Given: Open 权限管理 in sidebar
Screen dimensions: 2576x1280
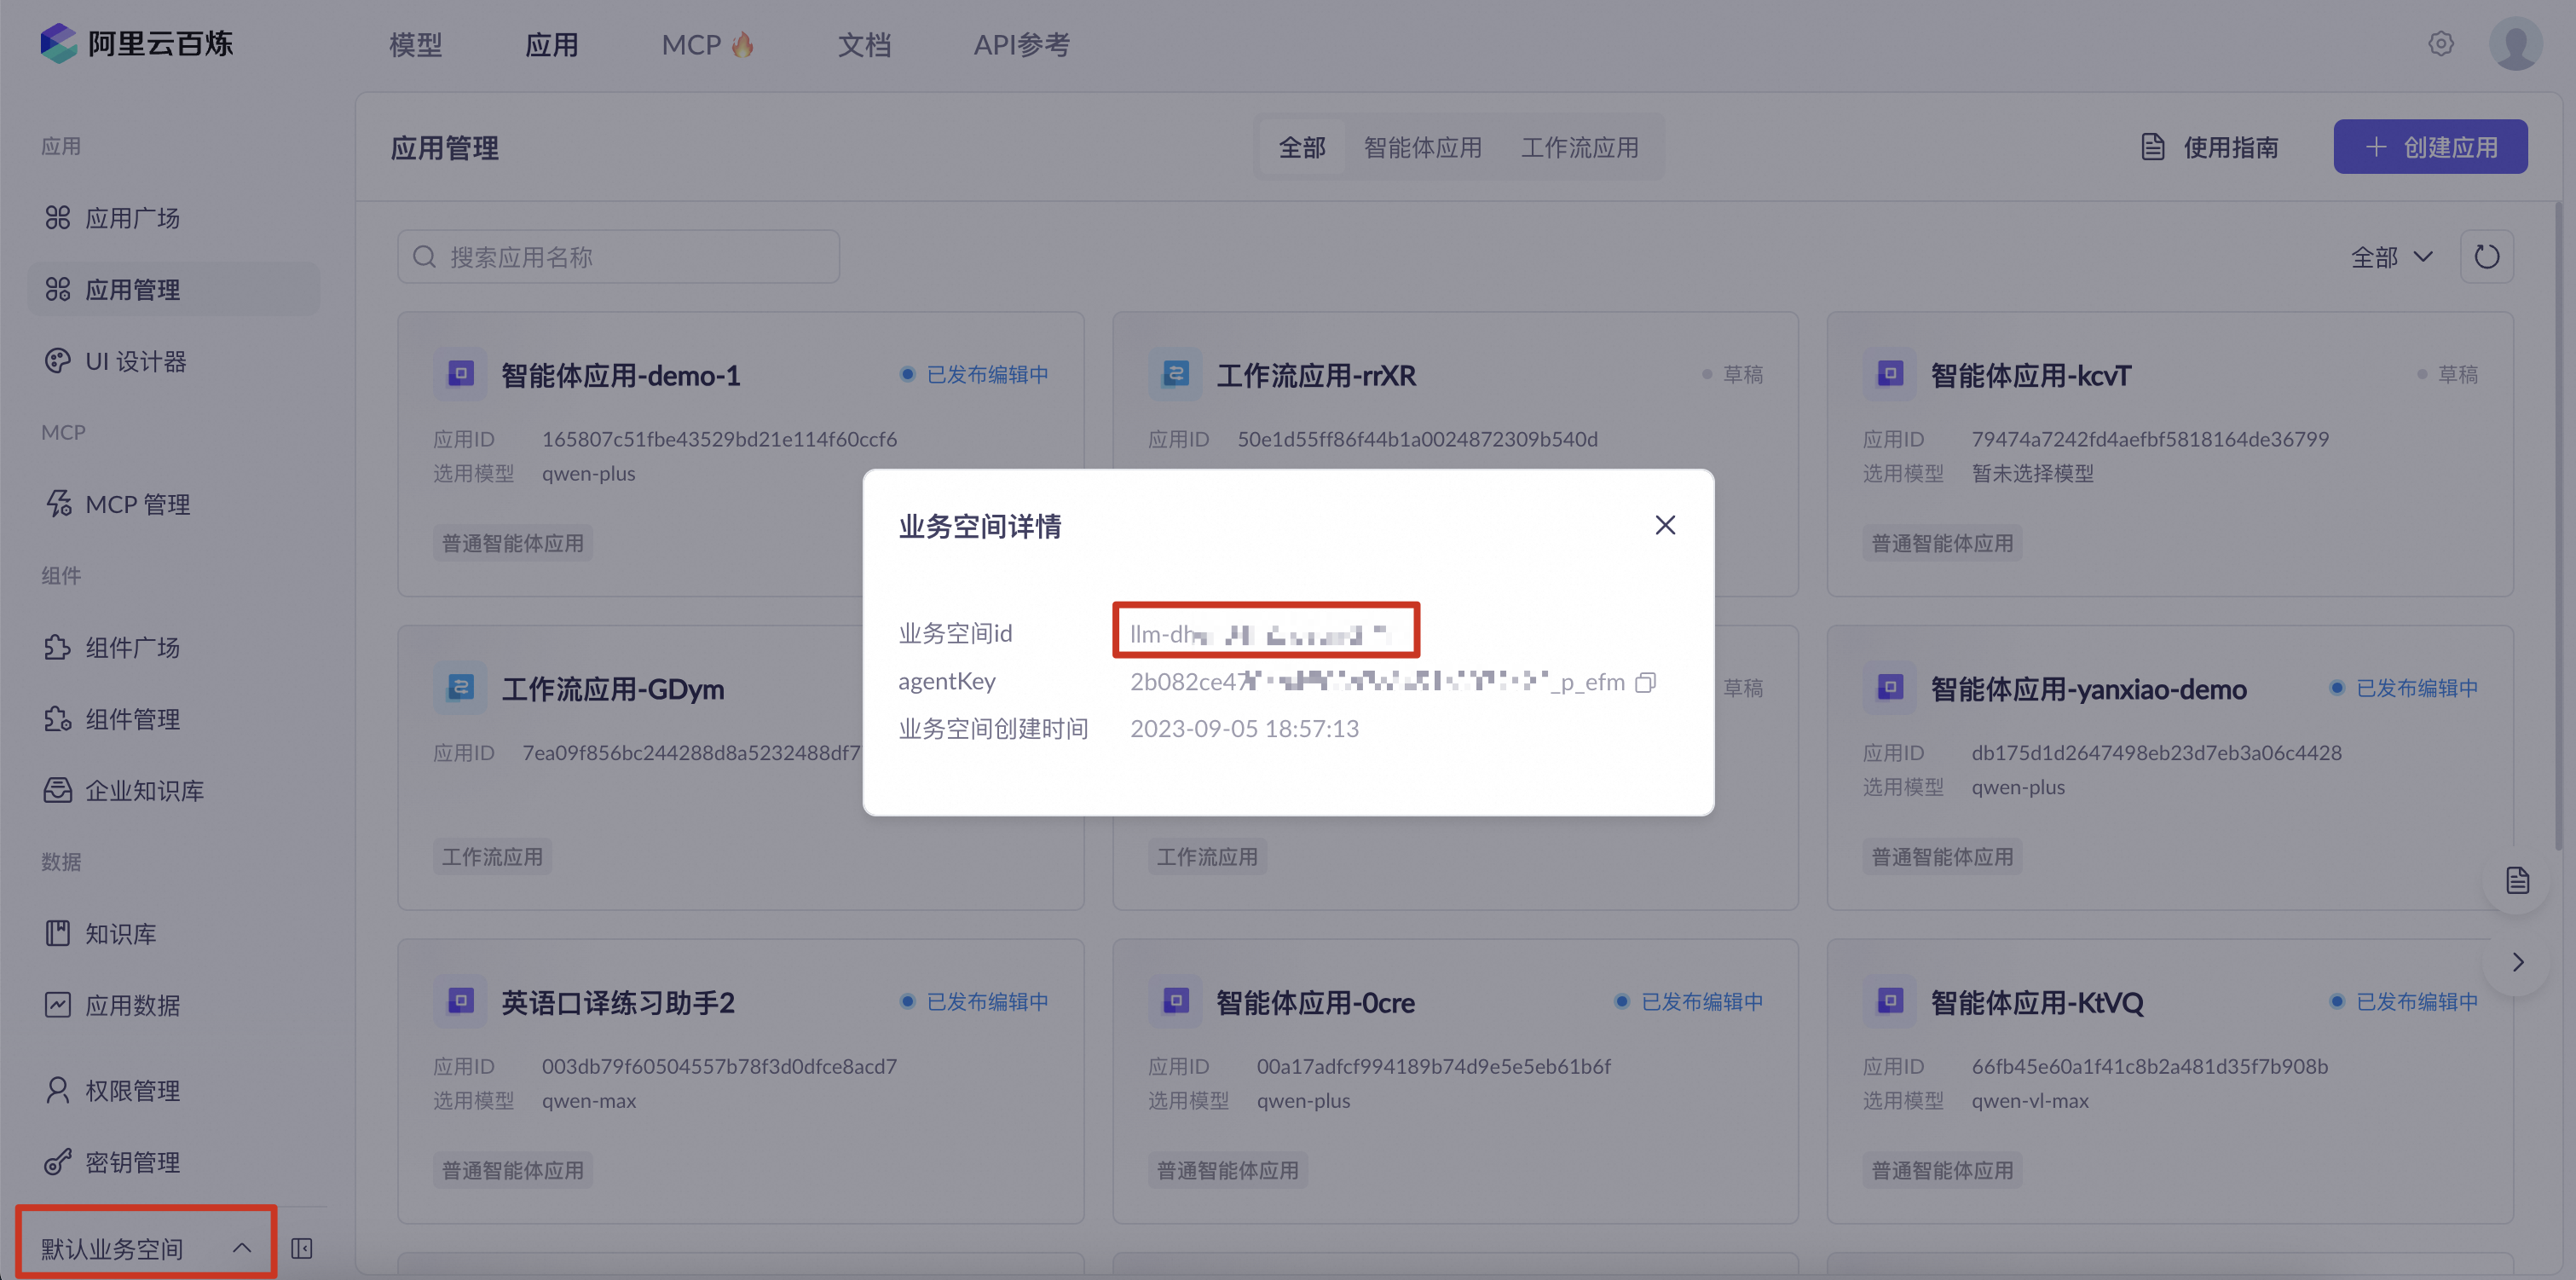Looking at the screenshot, I should coord(173,1090).
